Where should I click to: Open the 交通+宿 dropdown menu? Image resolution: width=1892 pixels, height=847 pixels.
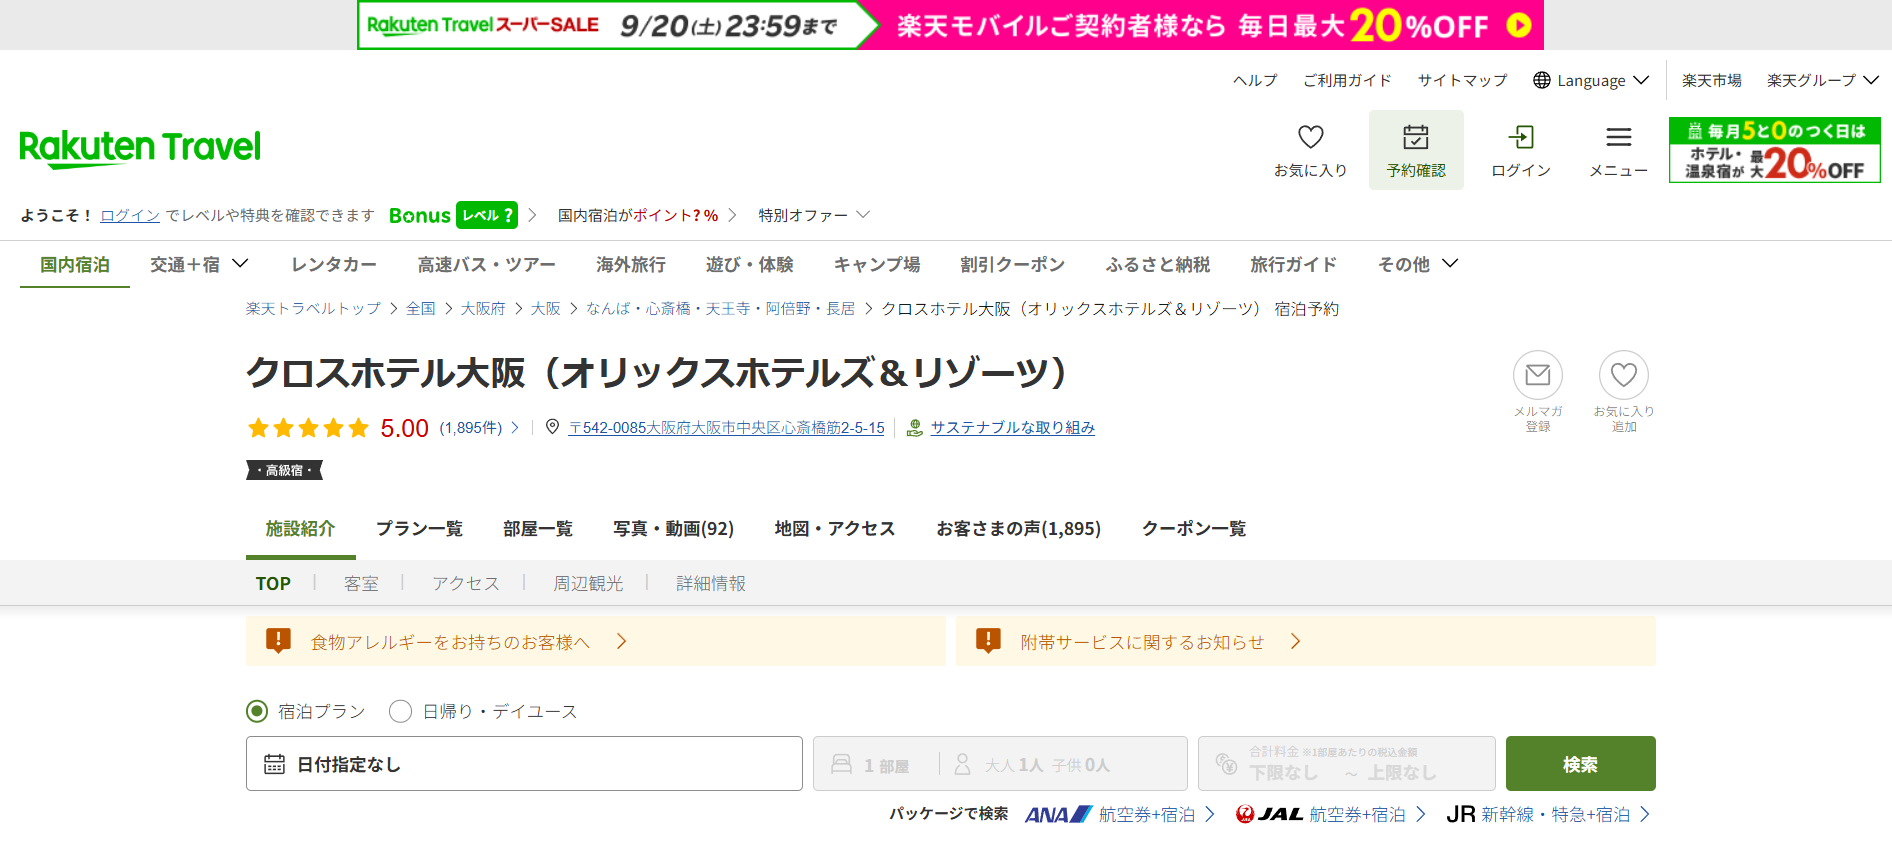[199, 264]
